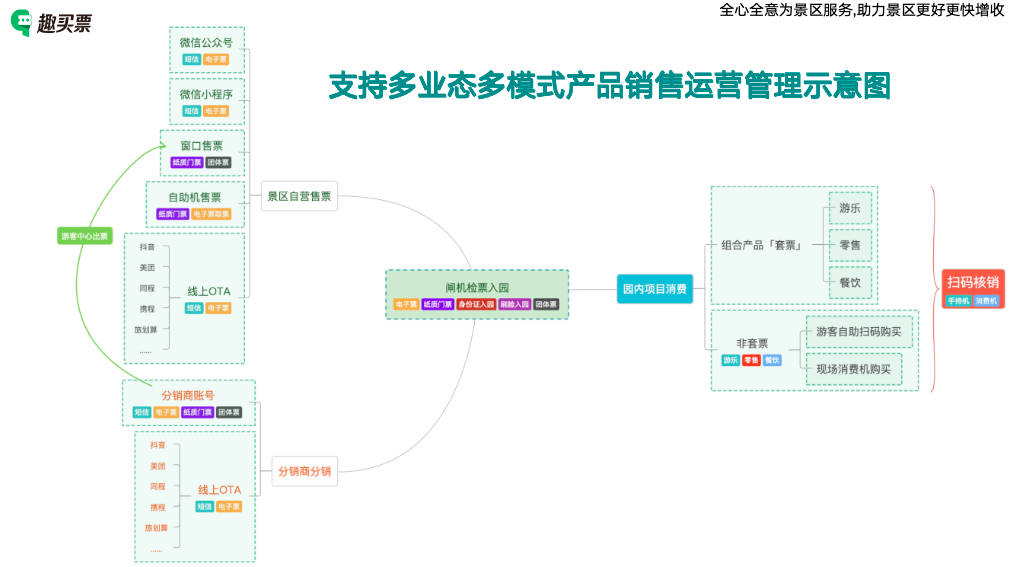This screenshot has width=1014, height=567.
Task: Open the 分销商分销 branch node
Action: 304,470
